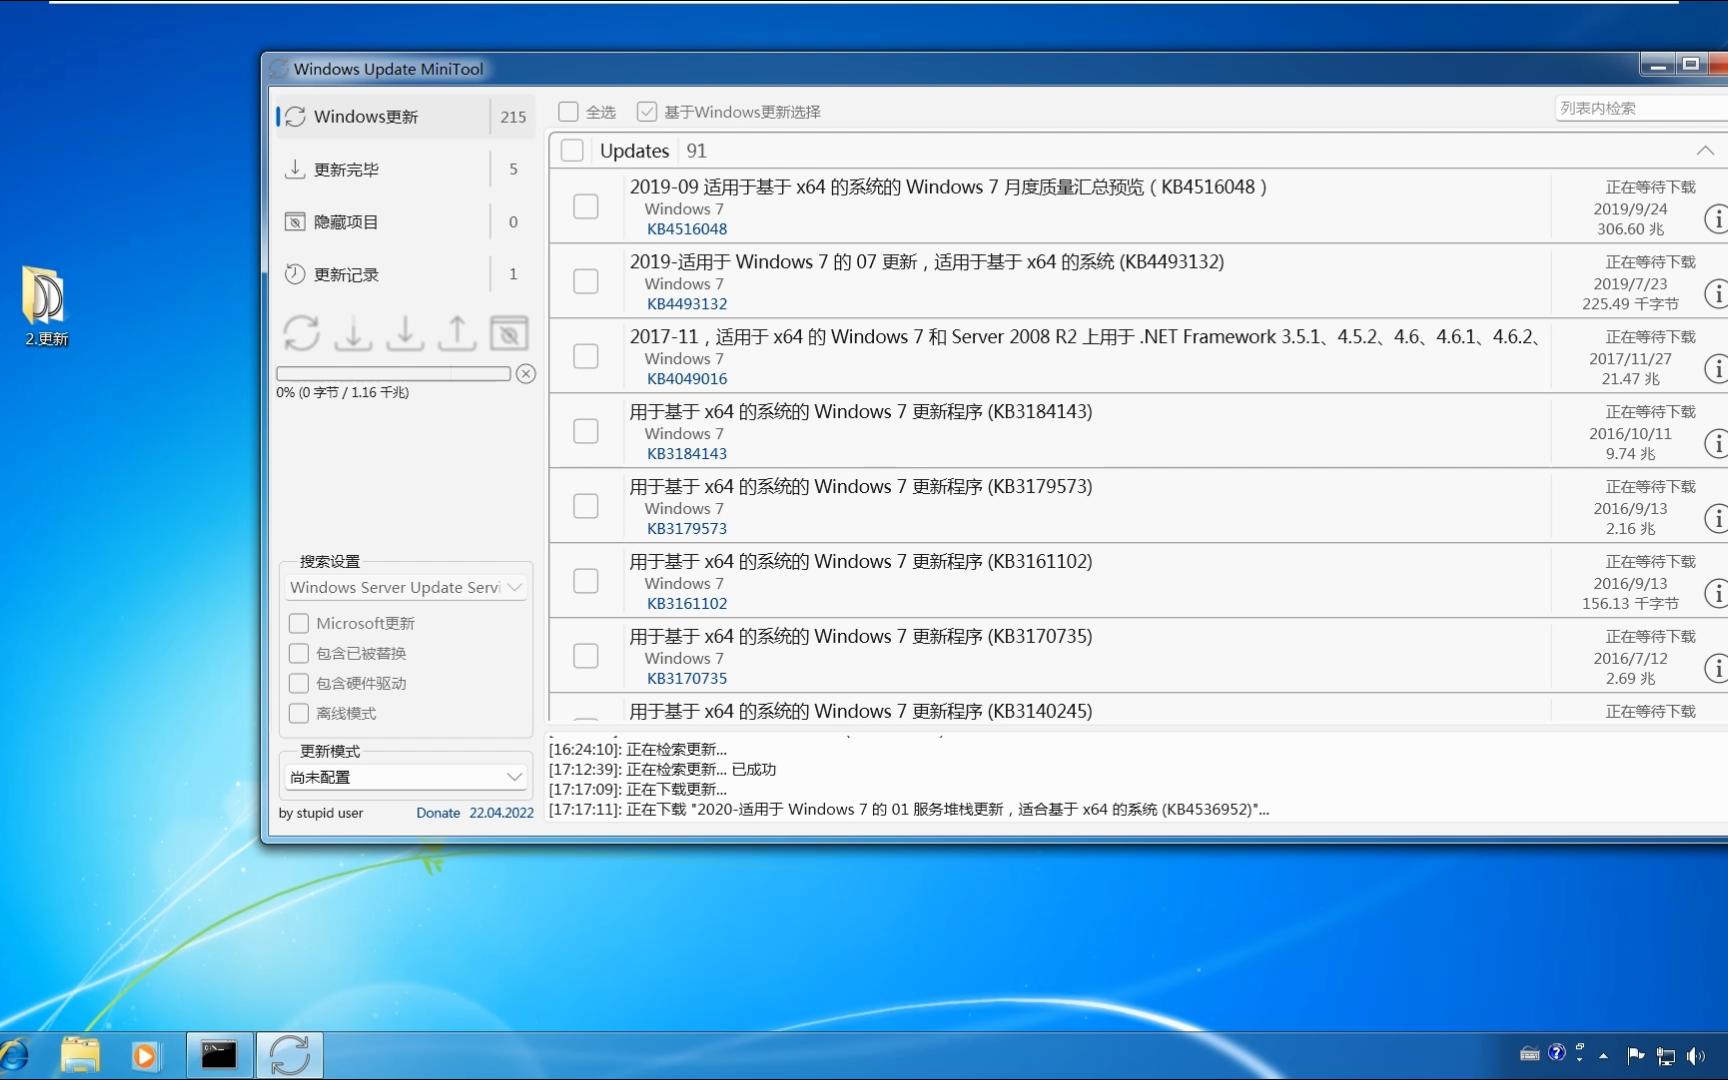
Task: Click the network tray icon
Action: point(1666,1055)
